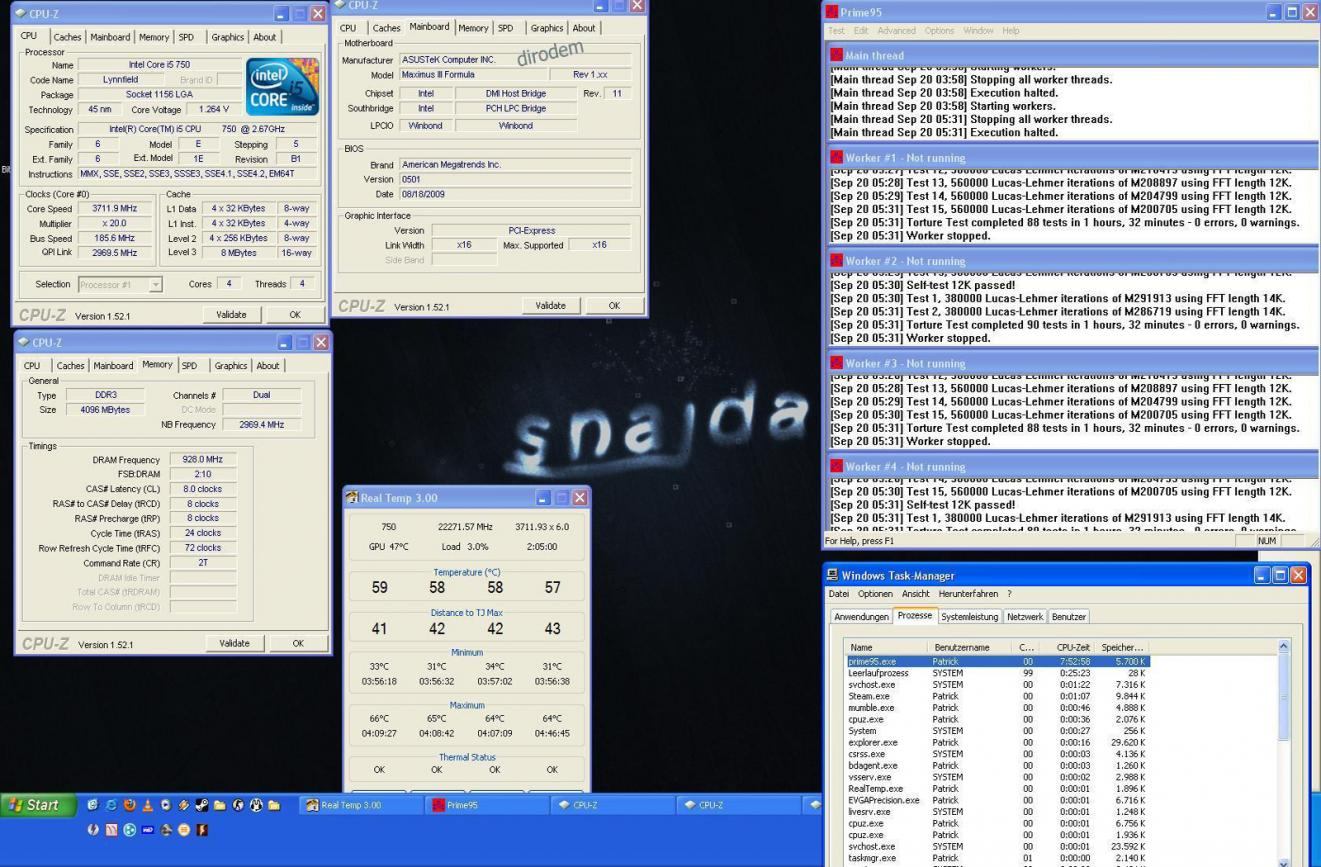This screenshot has width=1321, height=867.
Task: Click Validate in the processor CPU-Z window
Action: click(x=231, y=314)
